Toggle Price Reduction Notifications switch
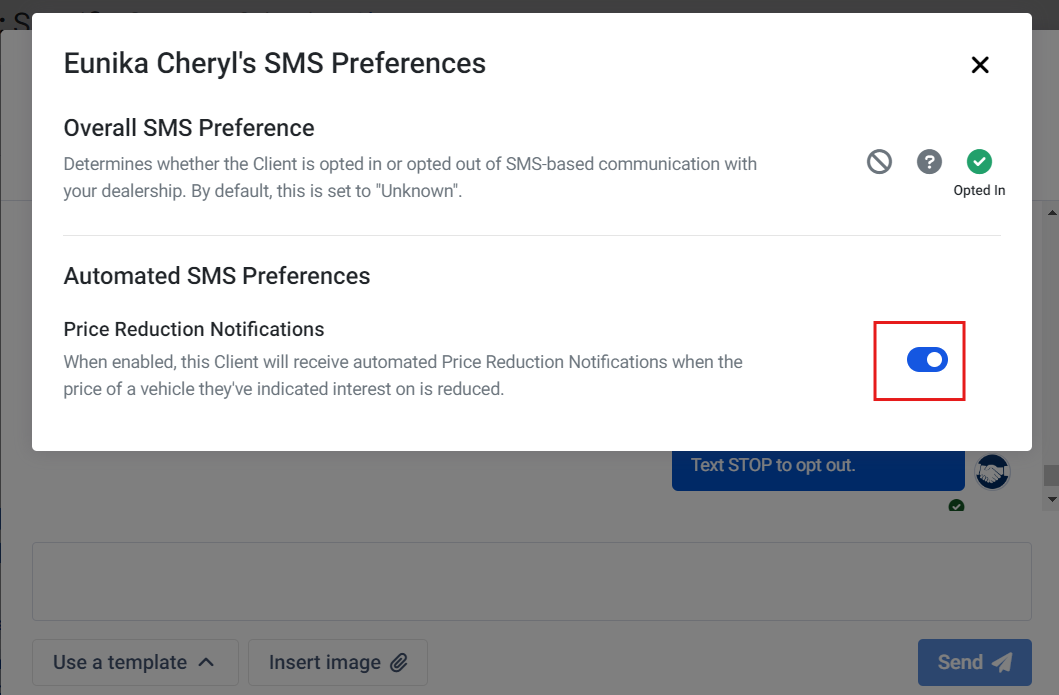The width and height of the screenshot is (1059, 695). (927, 360)
